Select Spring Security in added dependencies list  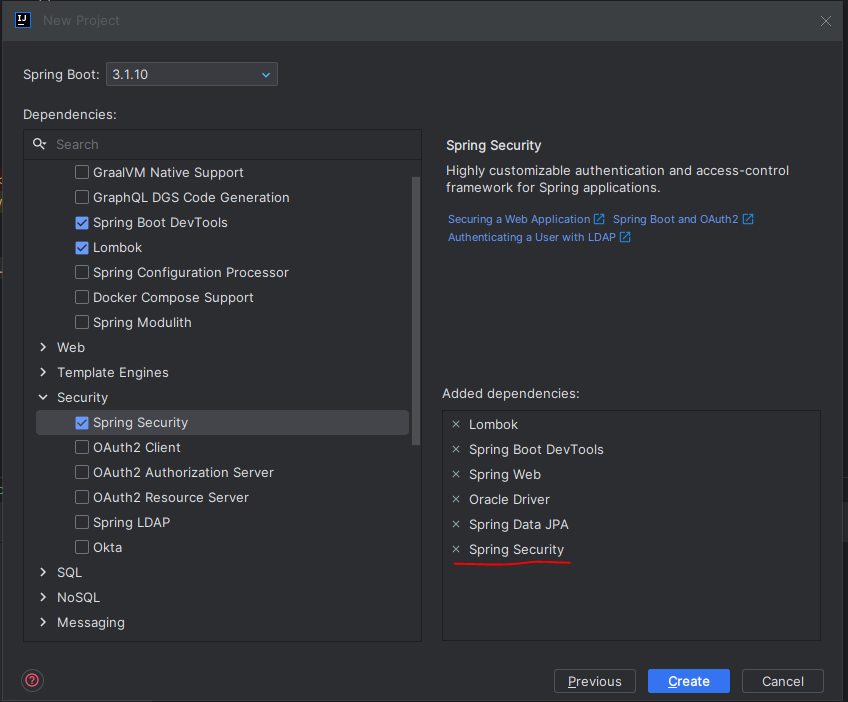pyautogui.click(x=516, y=549)
